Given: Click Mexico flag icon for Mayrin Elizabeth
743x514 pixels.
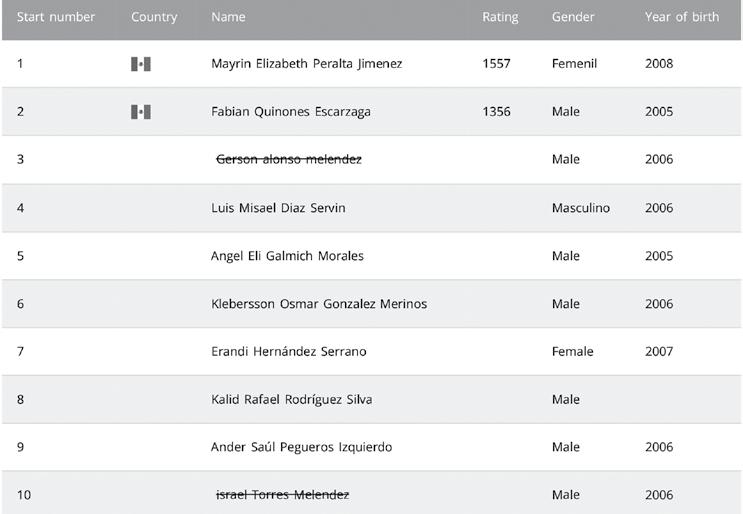Looking at the screenshot, I should (x=141, y=64).
